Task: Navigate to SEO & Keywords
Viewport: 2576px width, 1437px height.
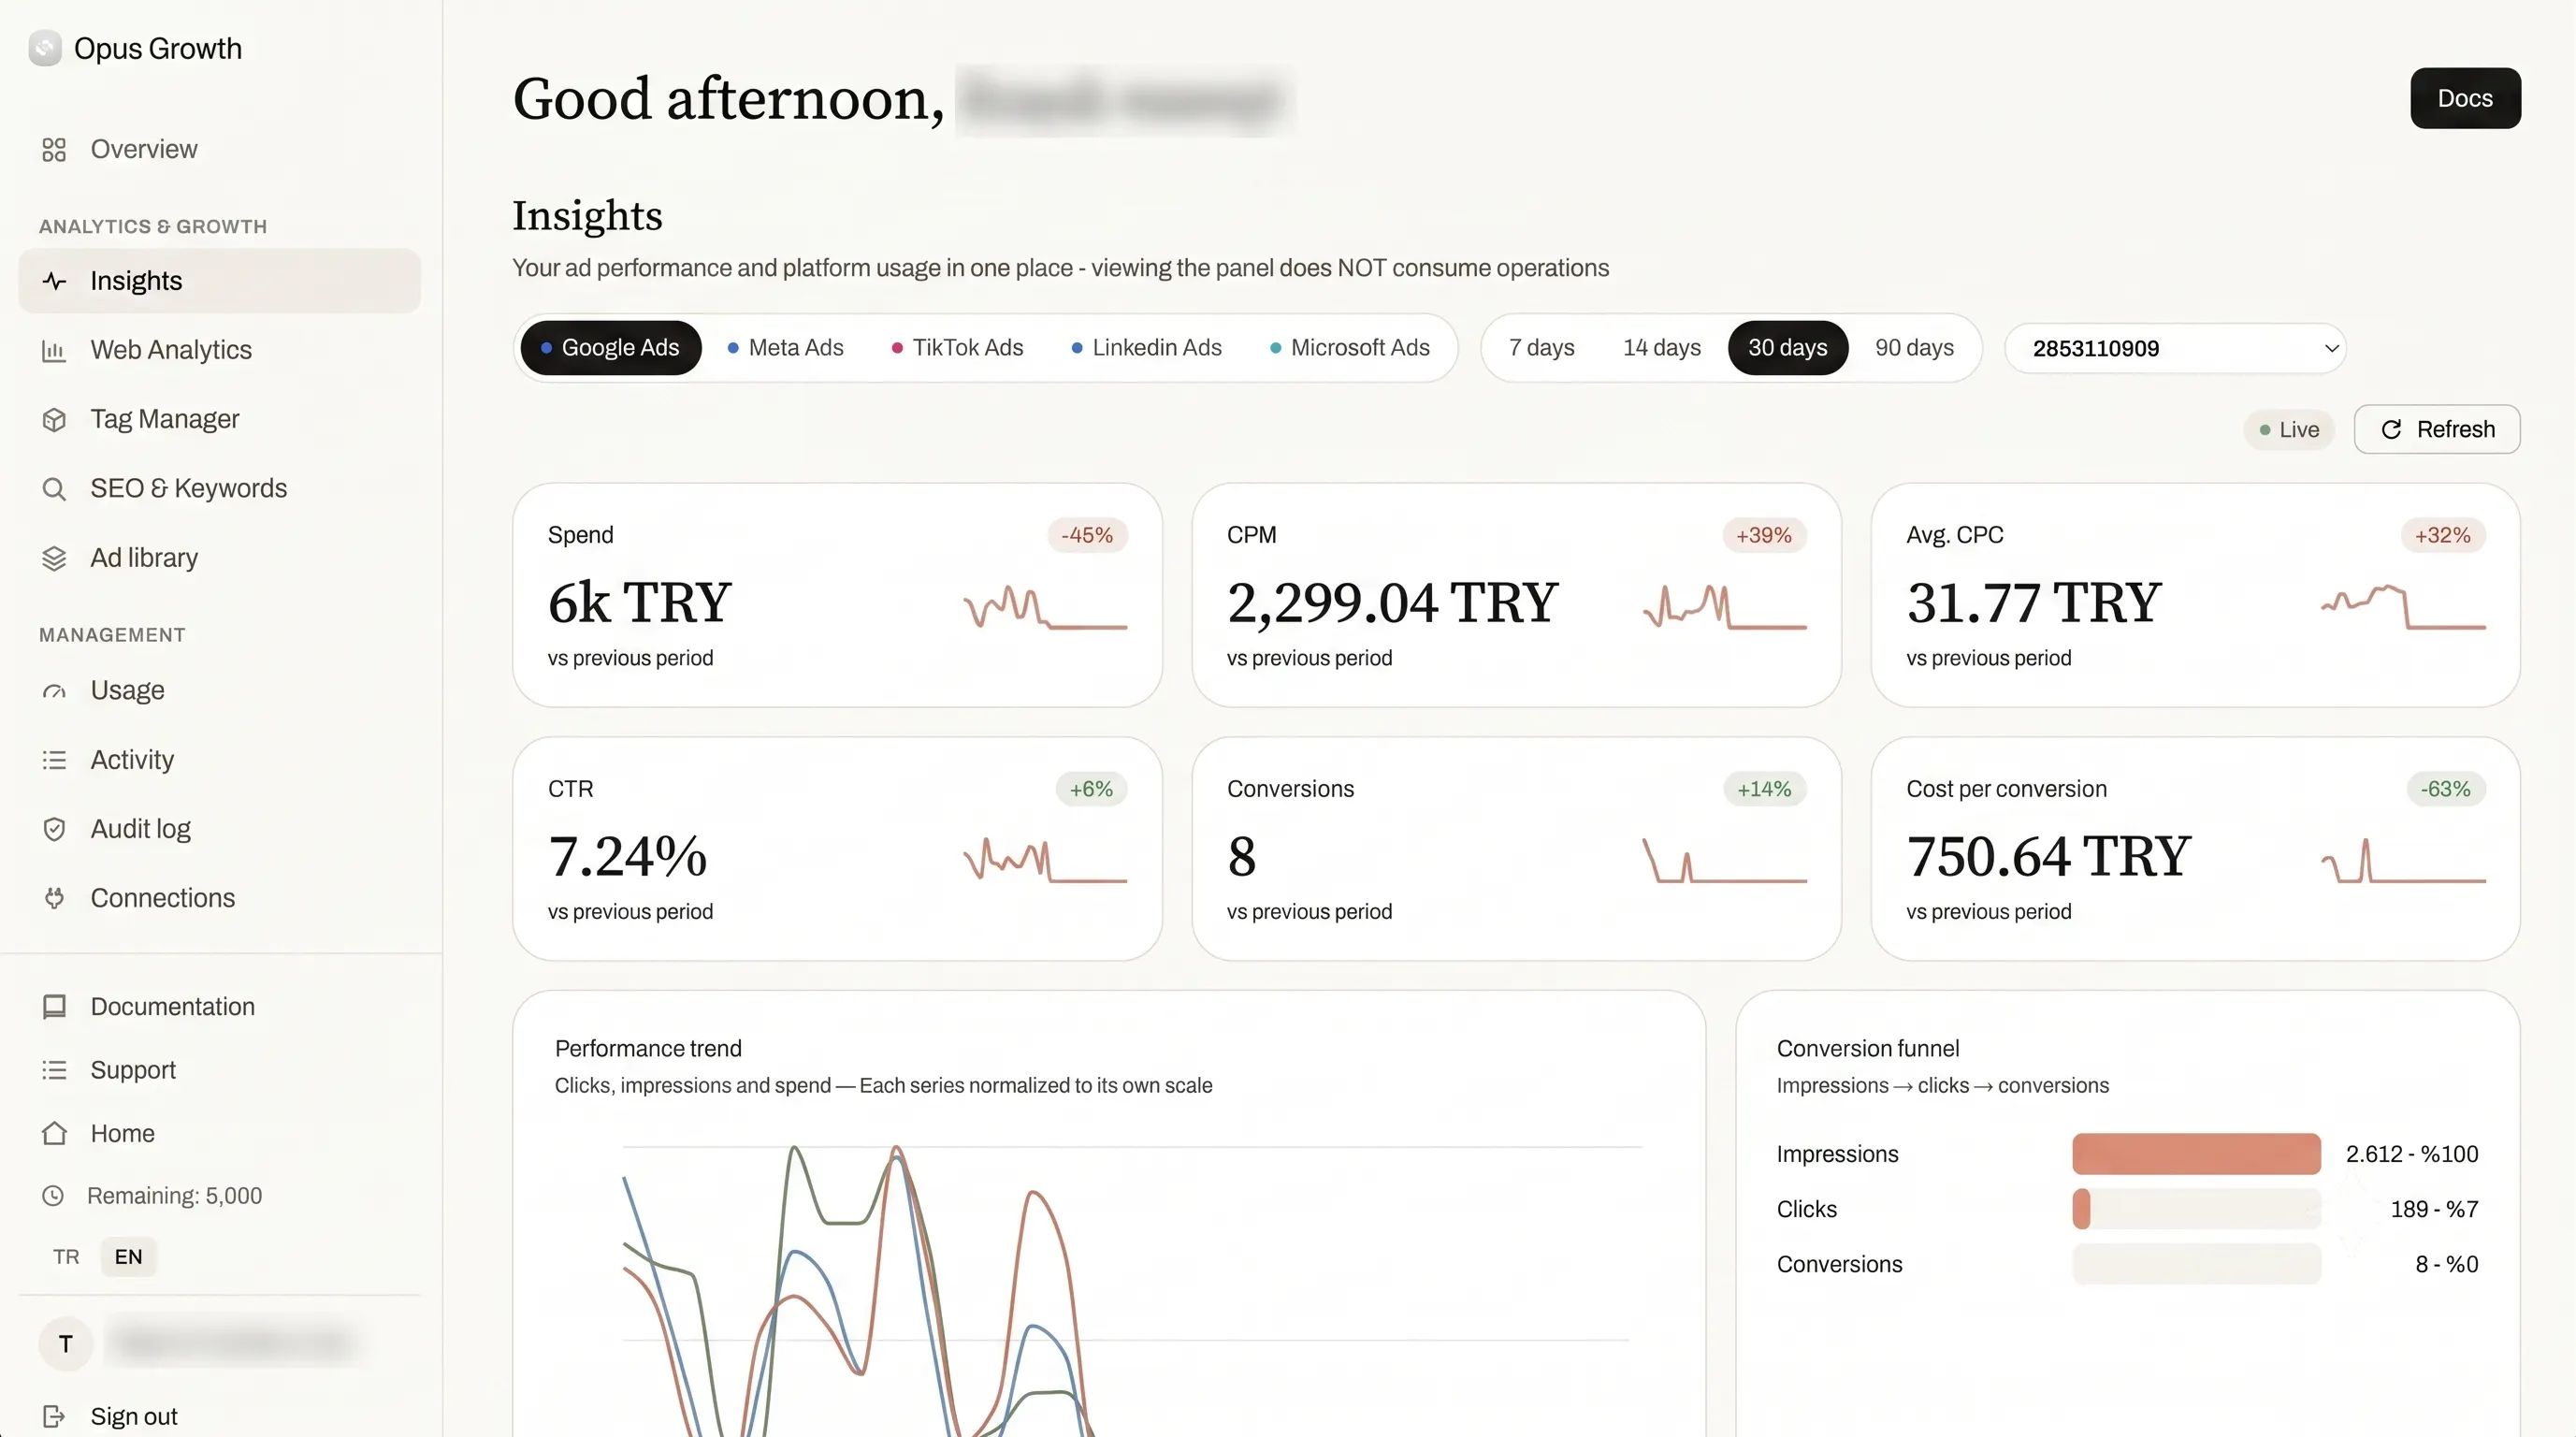Action: click(x=220, y=489)
